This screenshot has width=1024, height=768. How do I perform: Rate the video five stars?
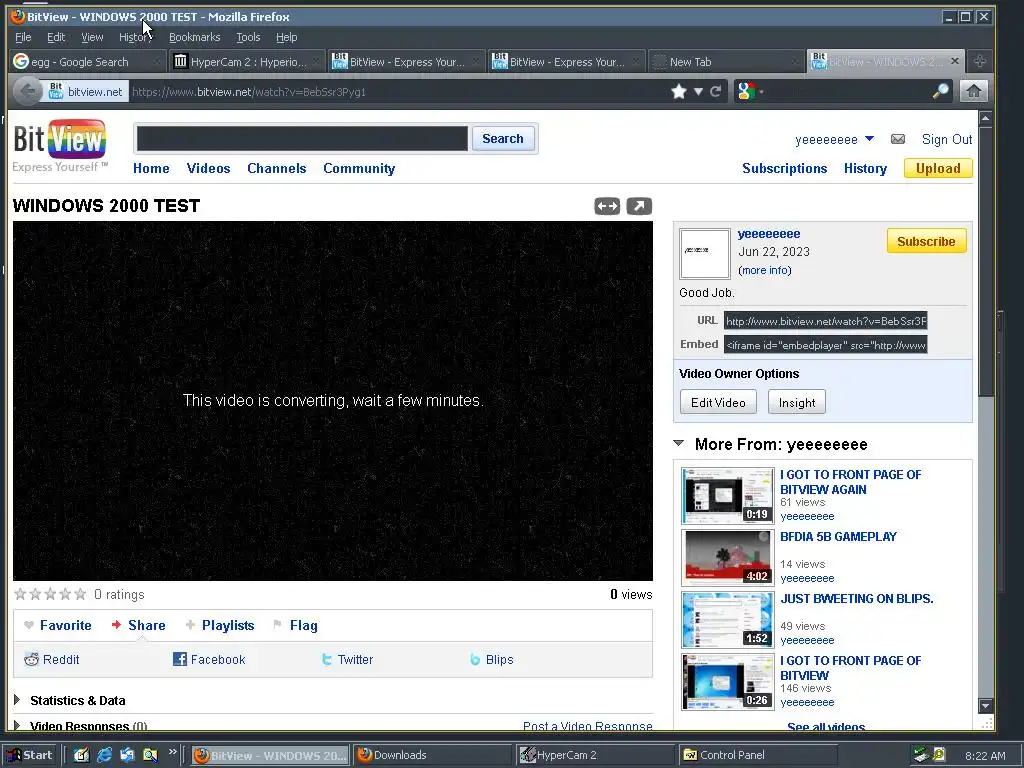click(x=80, y=594)
